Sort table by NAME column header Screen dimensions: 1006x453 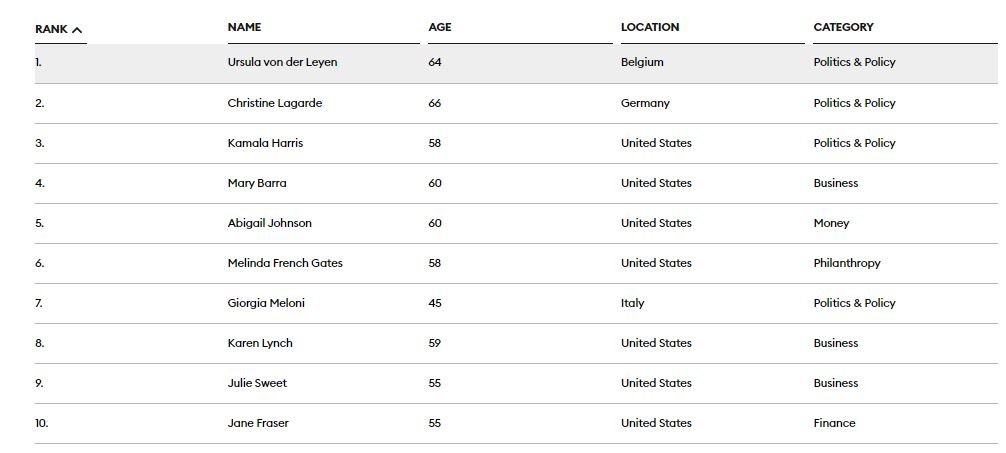[x=244, y=27]
